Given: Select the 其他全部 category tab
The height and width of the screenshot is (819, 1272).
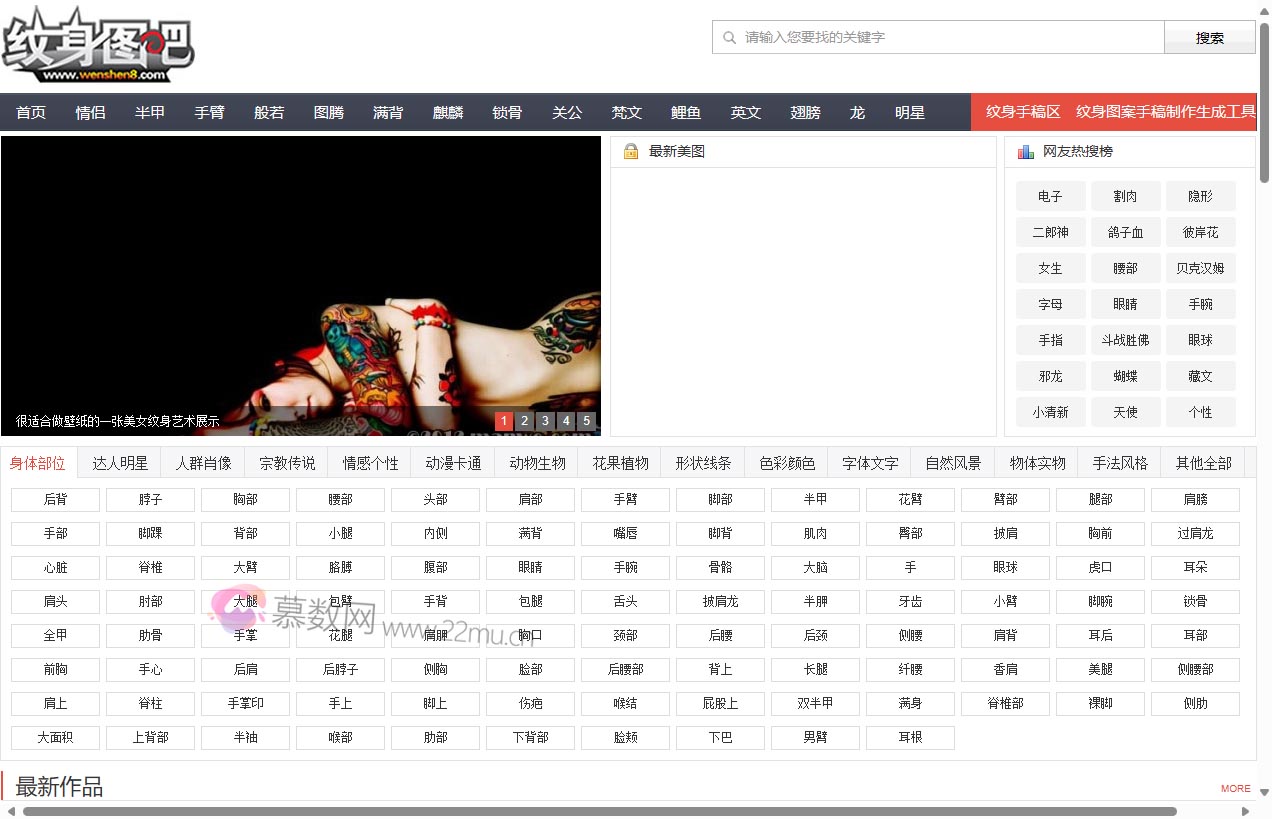Looking at the screenshot, I should pyautogui.click(x=1203, y=464).
